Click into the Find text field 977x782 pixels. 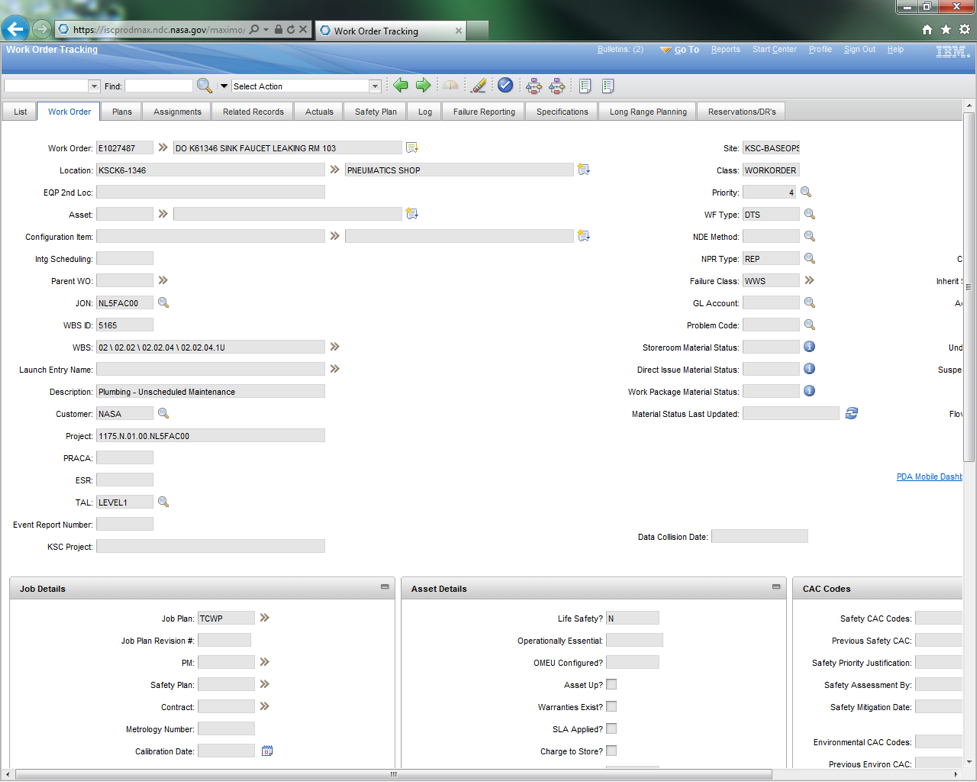point(159,86)
